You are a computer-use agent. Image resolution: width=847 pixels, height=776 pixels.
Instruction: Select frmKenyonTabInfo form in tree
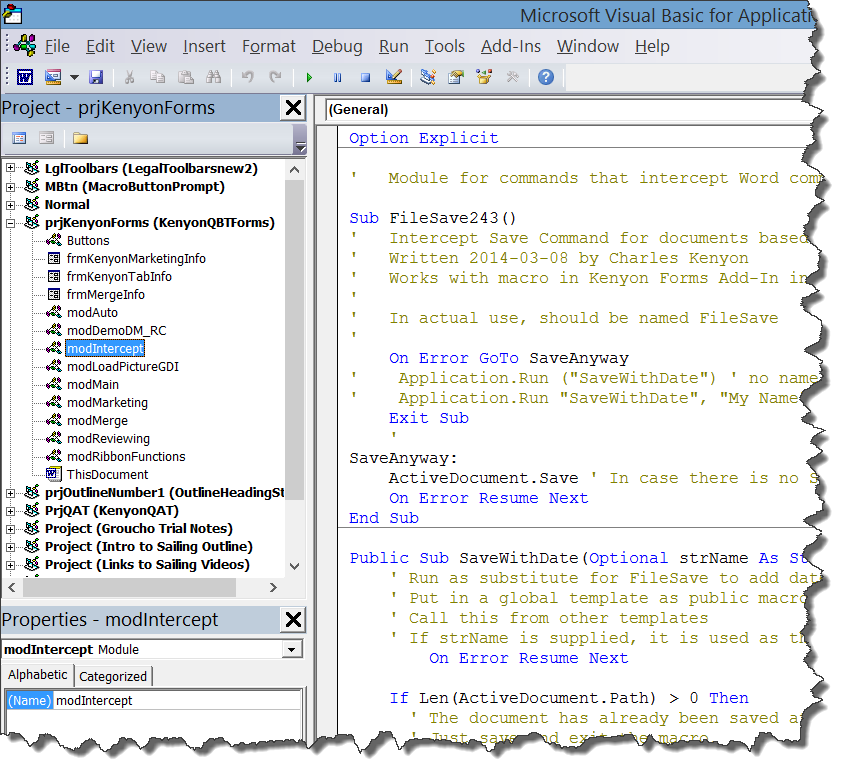tap(119, 276)
